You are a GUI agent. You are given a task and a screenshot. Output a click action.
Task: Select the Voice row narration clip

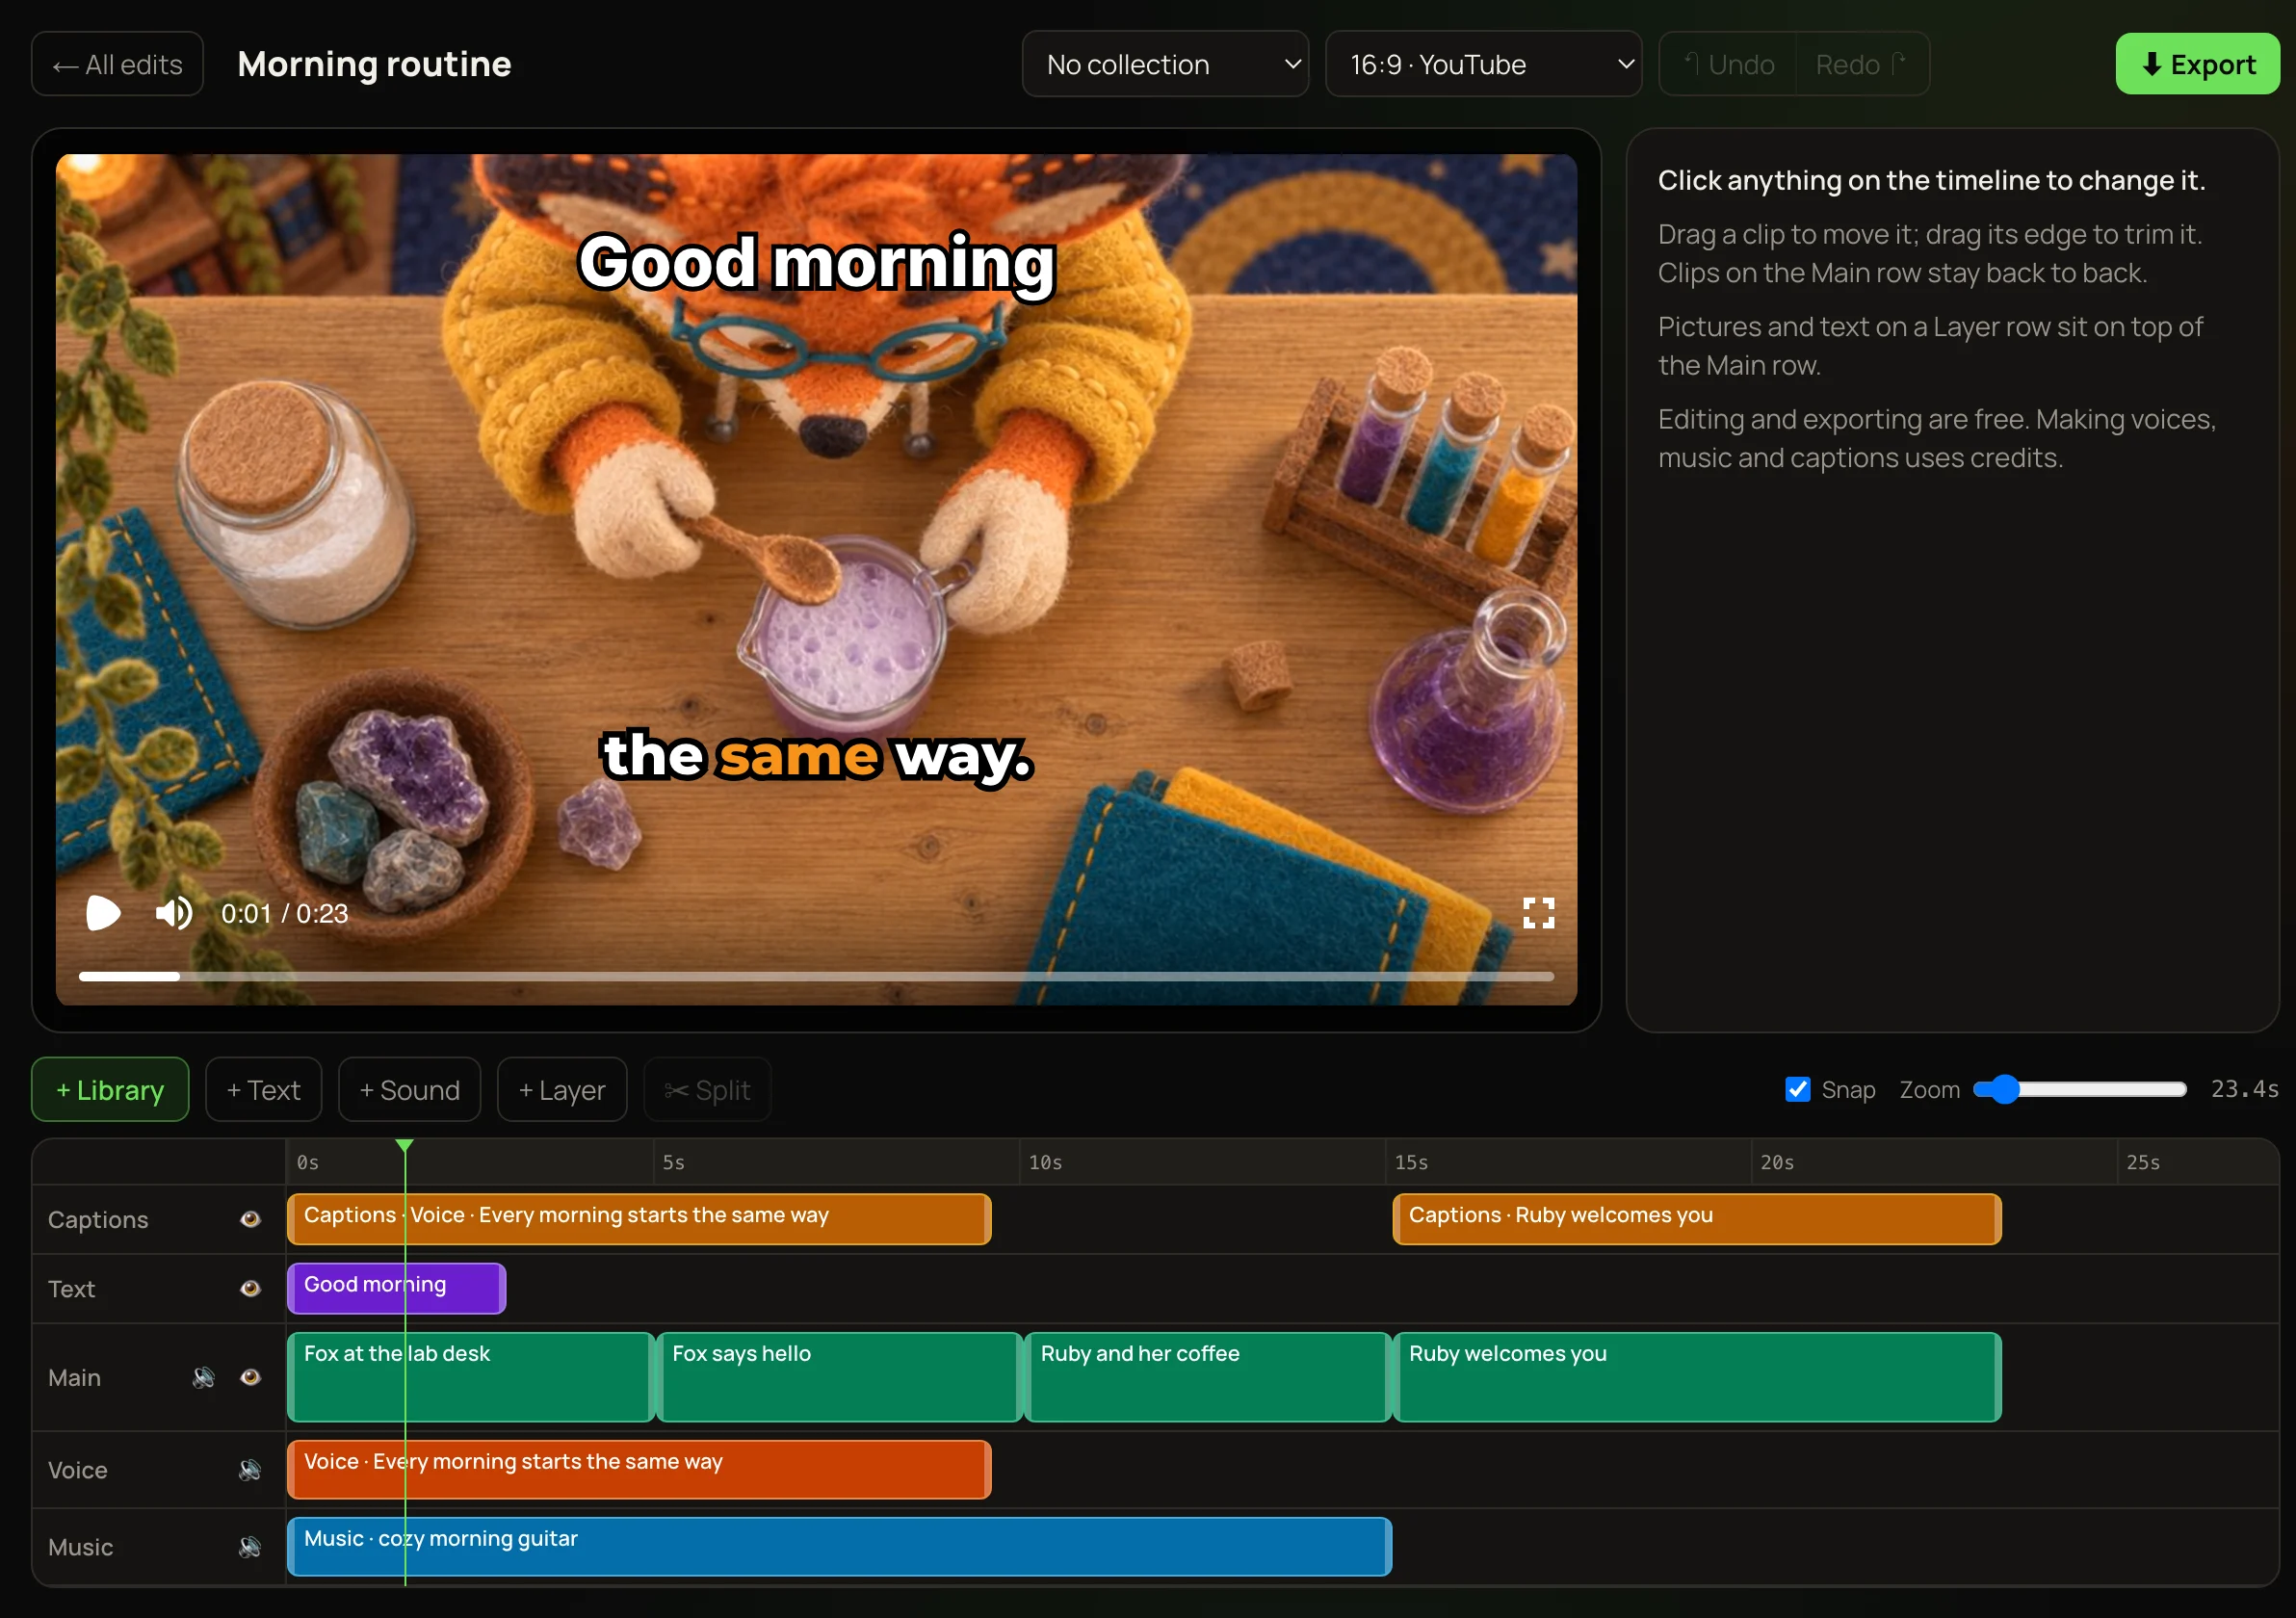(639, 1469)
